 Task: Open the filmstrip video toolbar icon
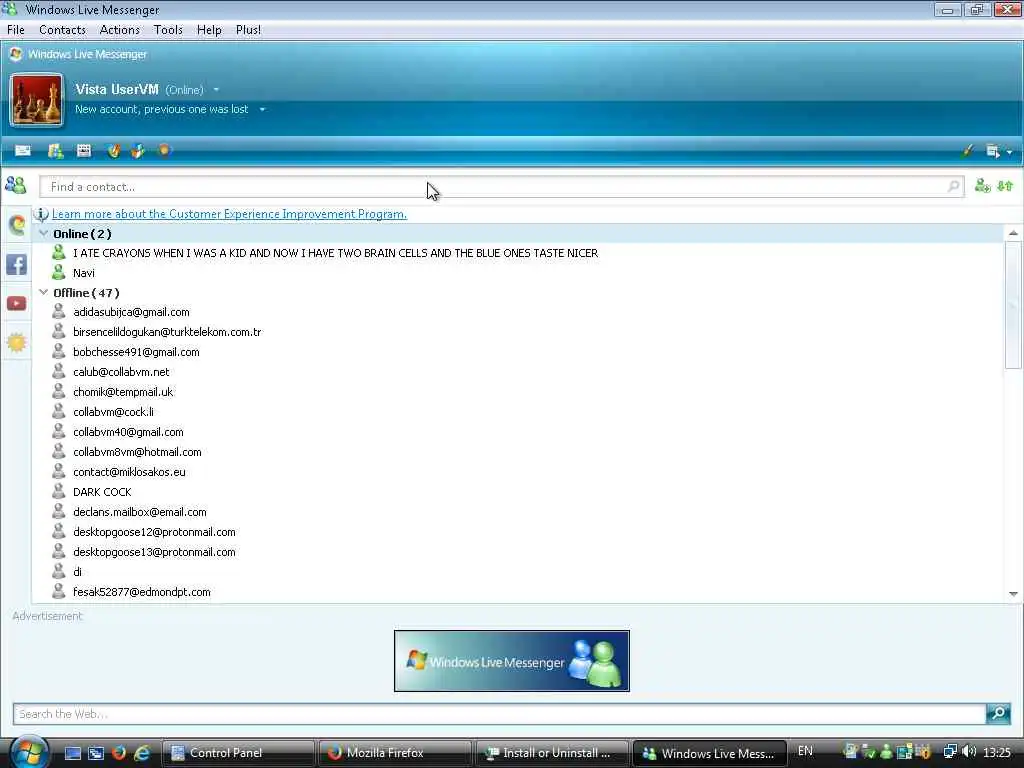(84, 151)
